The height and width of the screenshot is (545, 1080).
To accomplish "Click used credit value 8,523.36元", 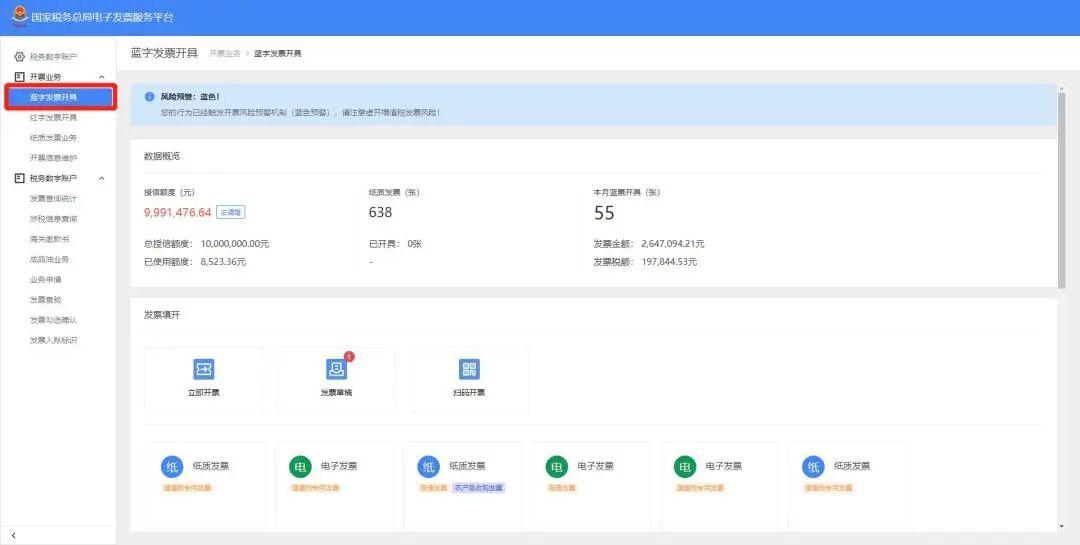I will (223, 262).
